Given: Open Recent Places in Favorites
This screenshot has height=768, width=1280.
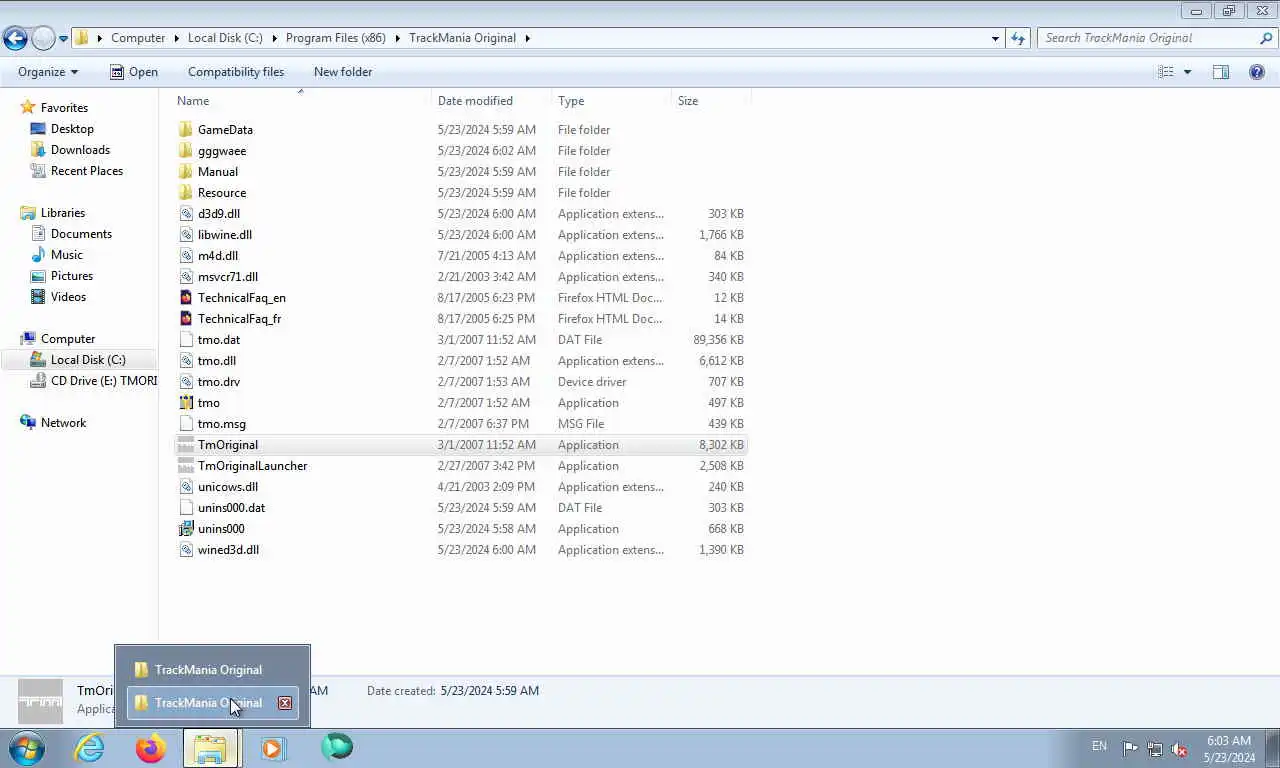Looking at the screenshot, I should pyautogui.click(x=87, y=171).
